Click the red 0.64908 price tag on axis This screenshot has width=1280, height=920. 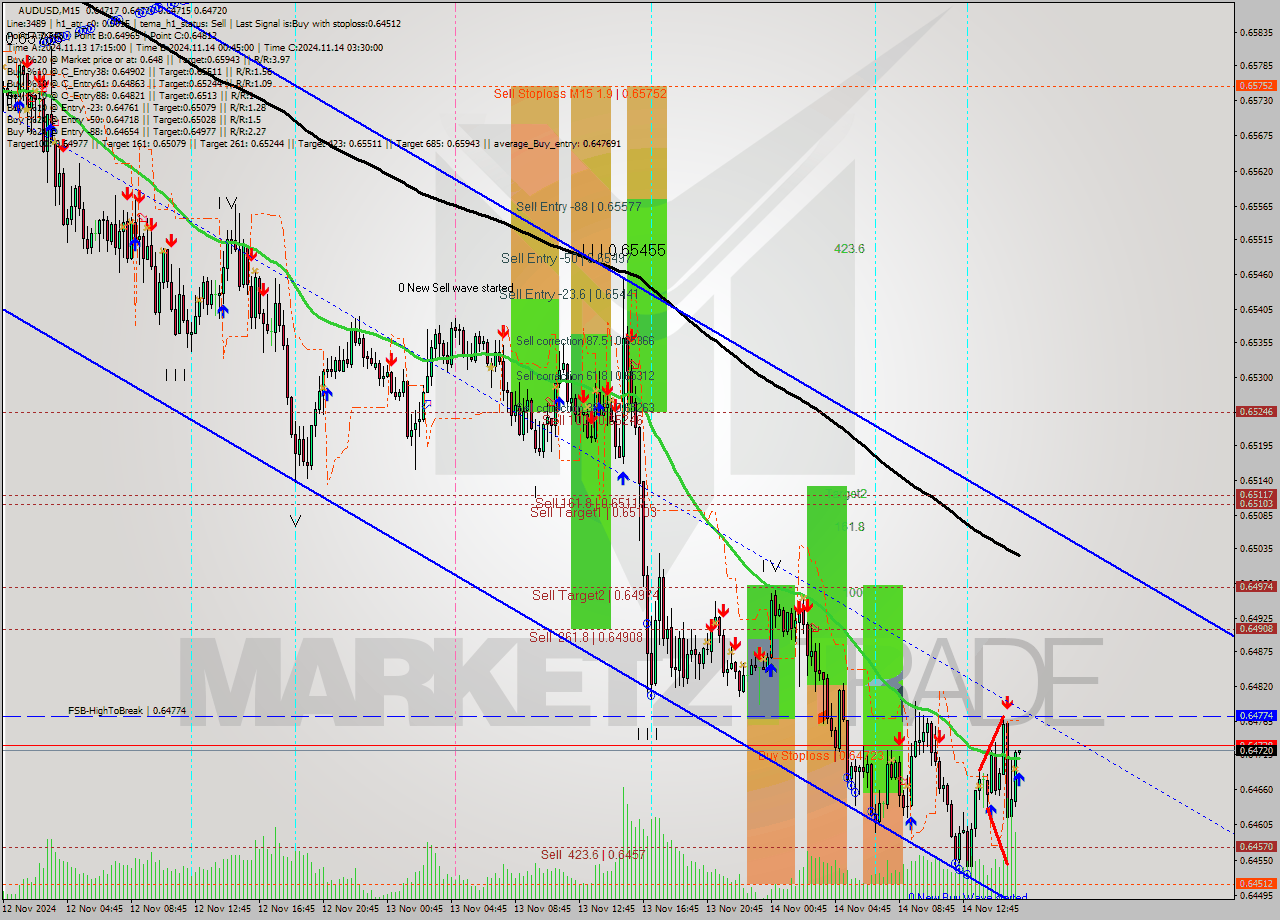(1256, 628)
